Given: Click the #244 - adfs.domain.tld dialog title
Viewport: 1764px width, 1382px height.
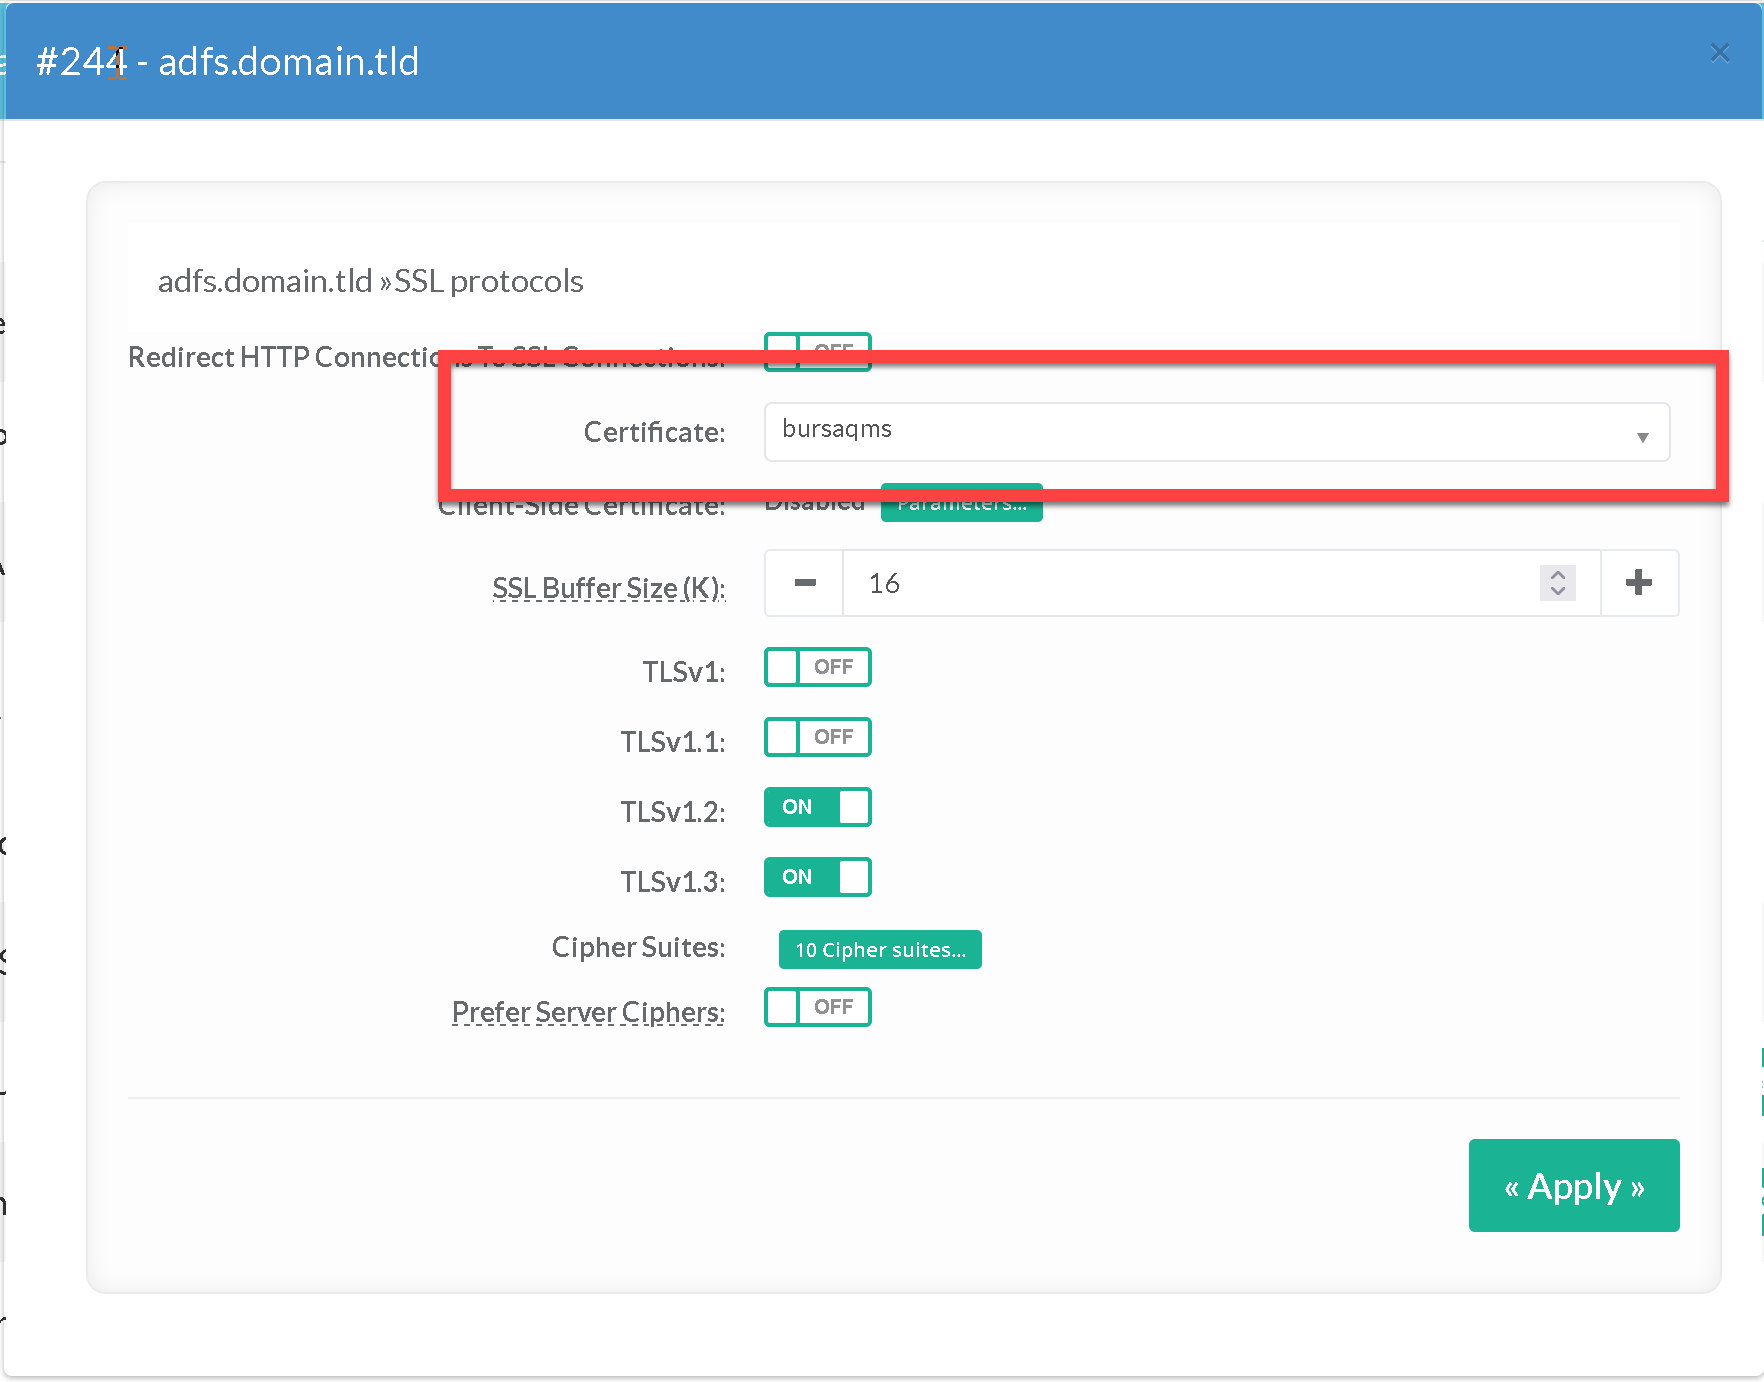Looking at the screenshot, I should 228,62.
